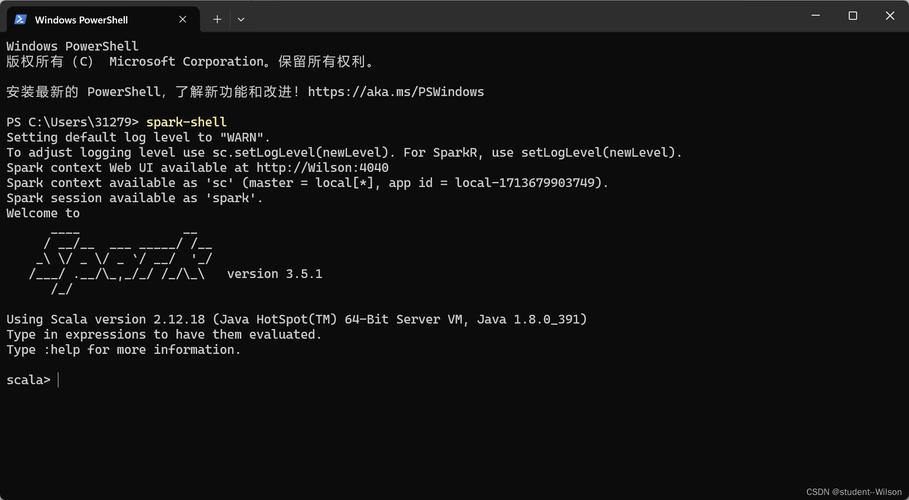Click the version 3.5.1 text
The image size is (909, 500).
(274, 274)
